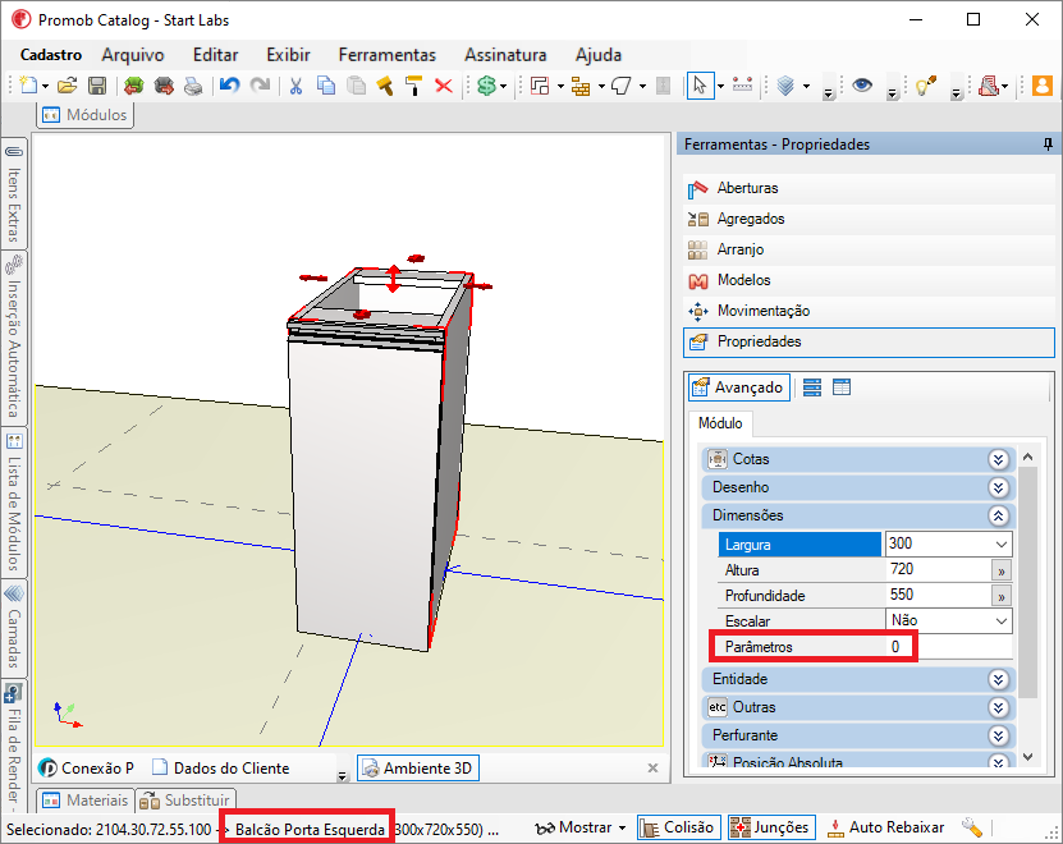Click the tool icon after Auto Rebaixar
Viewport: 1063px width, 844px height.
tap(972, 827)
